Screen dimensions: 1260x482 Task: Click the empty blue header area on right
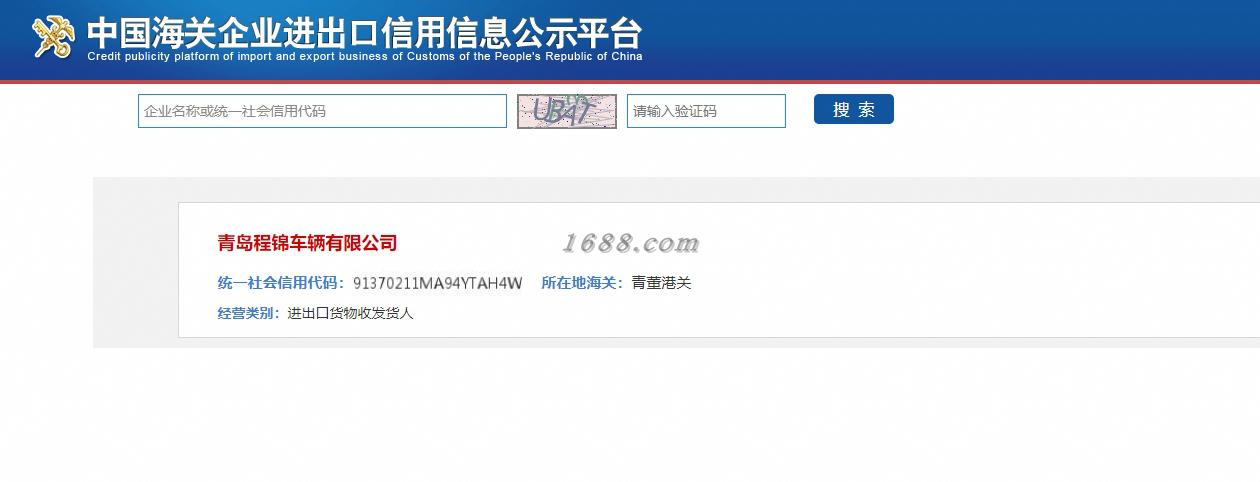(x=950, y=38)
